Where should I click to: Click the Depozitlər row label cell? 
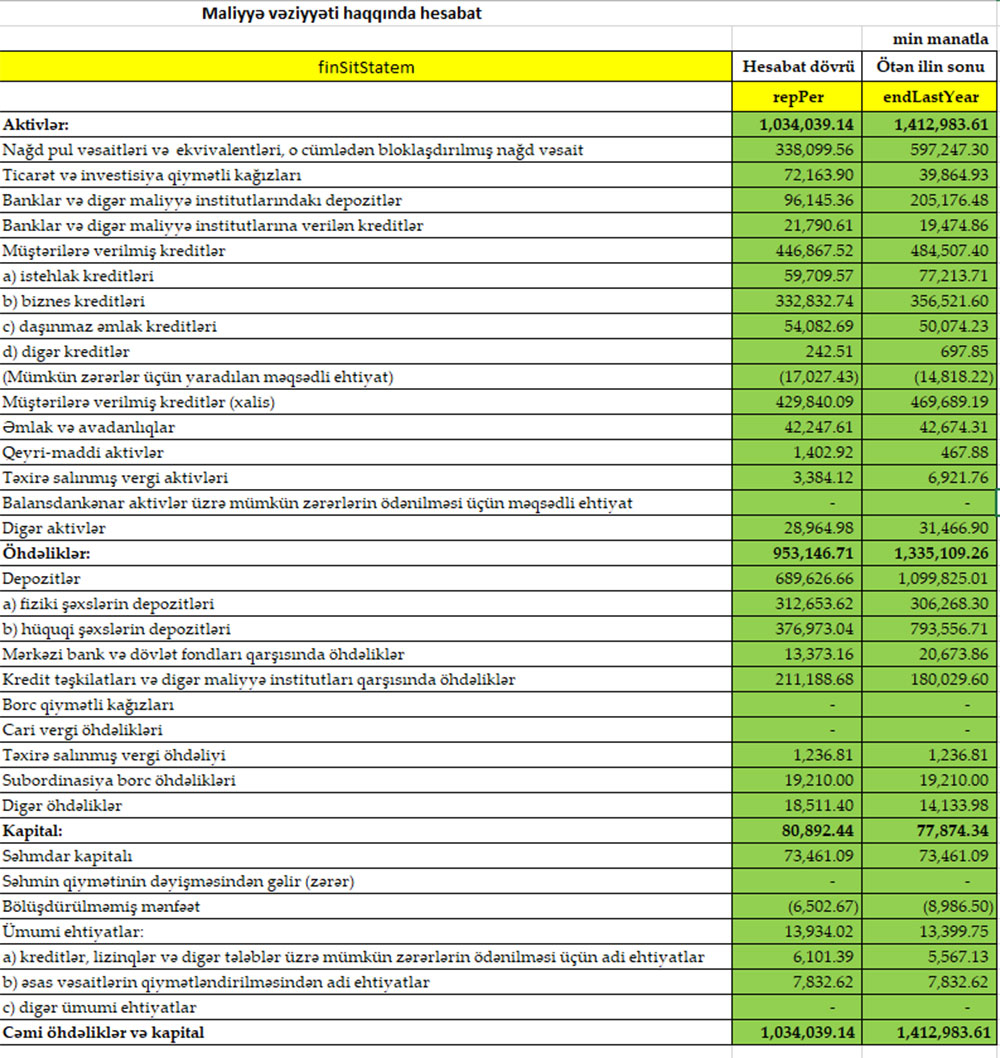[365, 579]
